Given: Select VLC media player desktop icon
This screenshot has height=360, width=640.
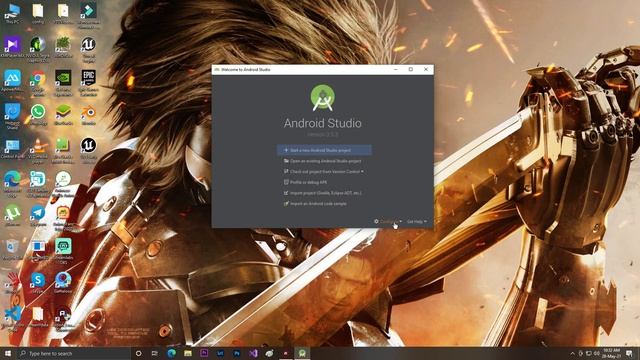Looking at the screenshot, I should click(x=38, y=151).
